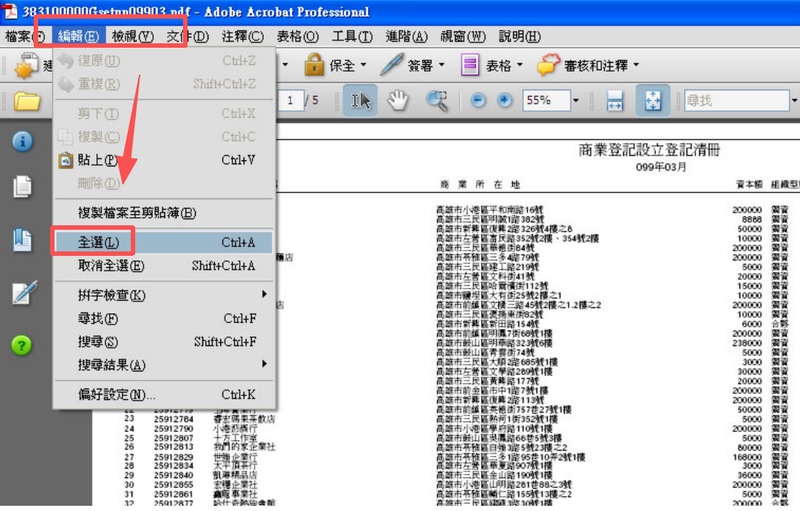
Task: Open the Bookmarks panel in sidebar
Action: 22,239
